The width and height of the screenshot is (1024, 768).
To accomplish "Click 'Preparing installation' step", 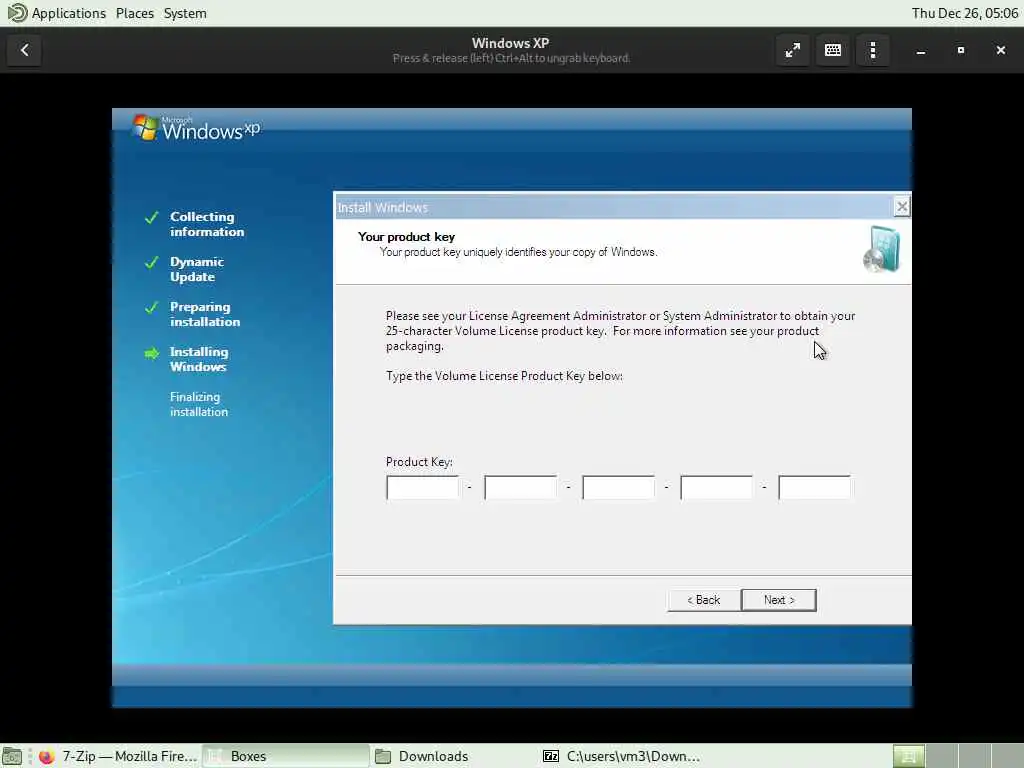I will (205, 314).
